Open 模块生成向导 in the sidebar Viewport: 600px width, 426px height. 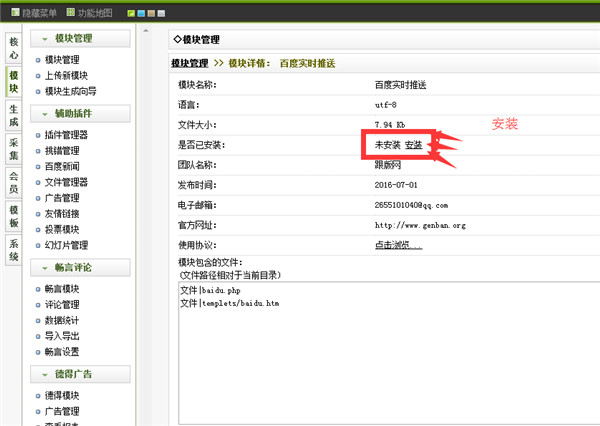click(70, 91)
